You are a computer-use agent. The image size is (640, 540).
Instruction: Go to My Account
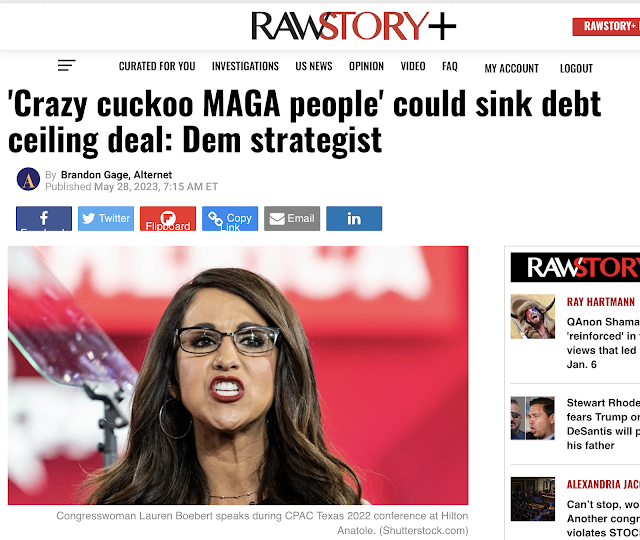tap(512, 68)
